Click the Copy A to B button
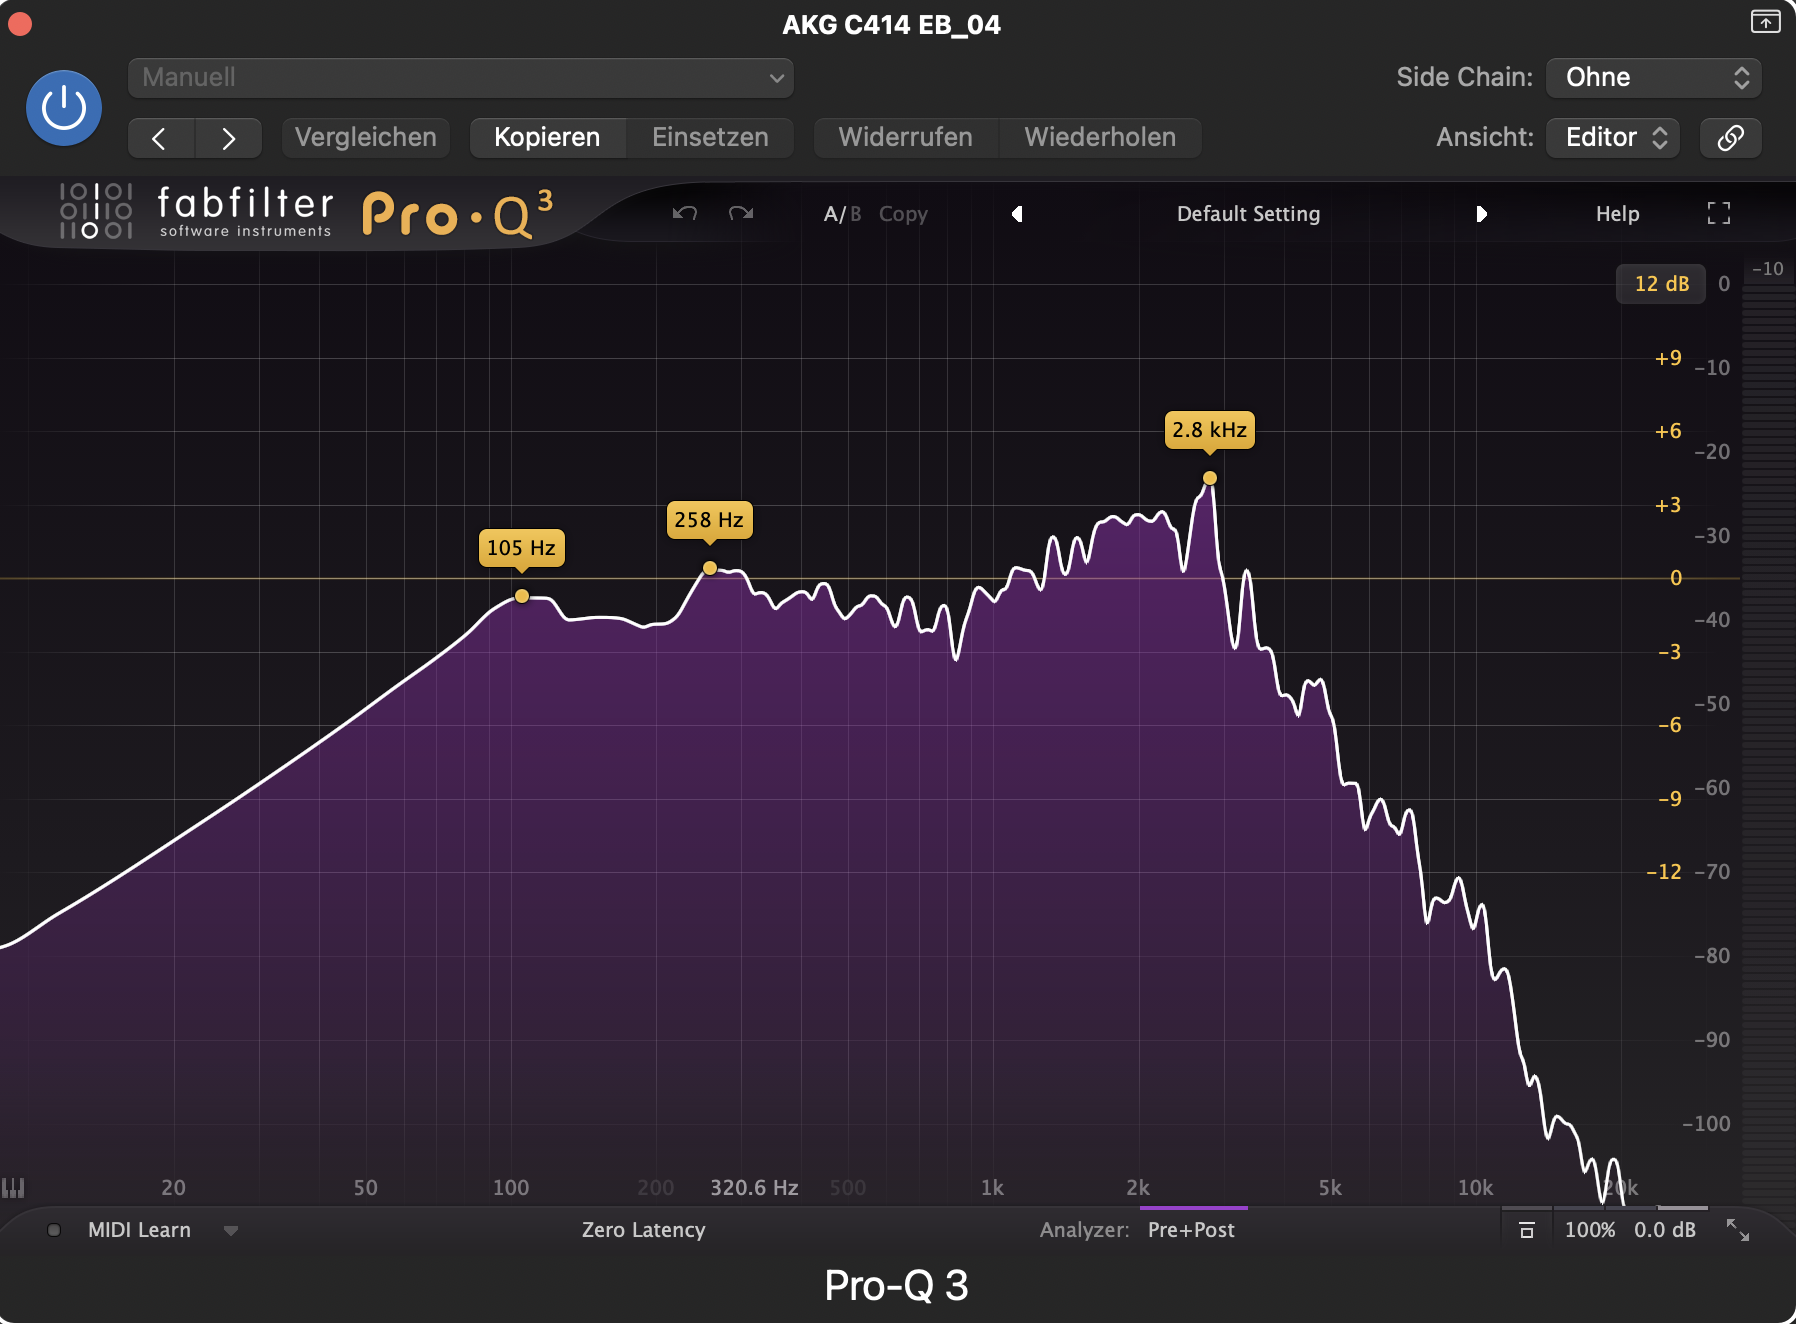The width and height of the screenshot is (1796, 1324). [x=903, y=214]
